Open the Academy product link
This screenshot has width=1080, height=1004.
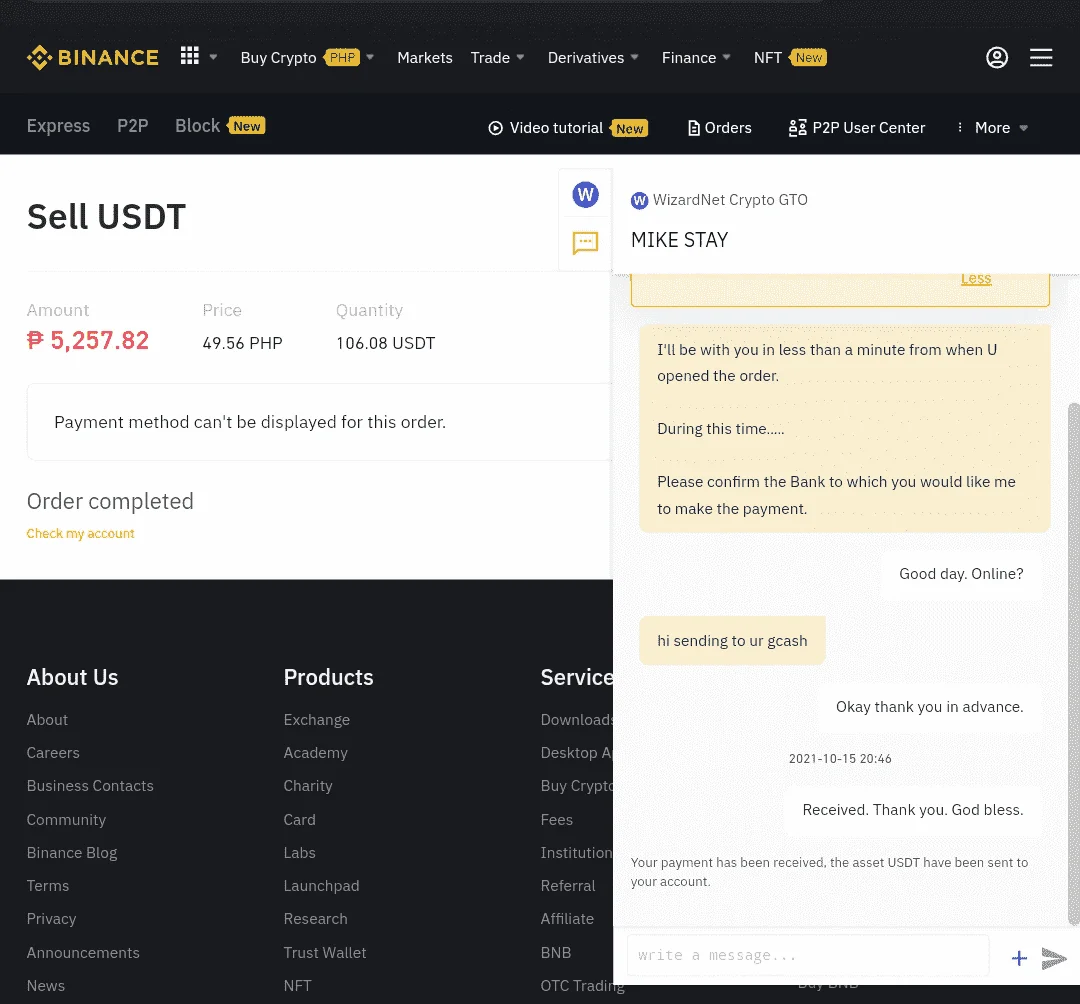click(315, 753)
